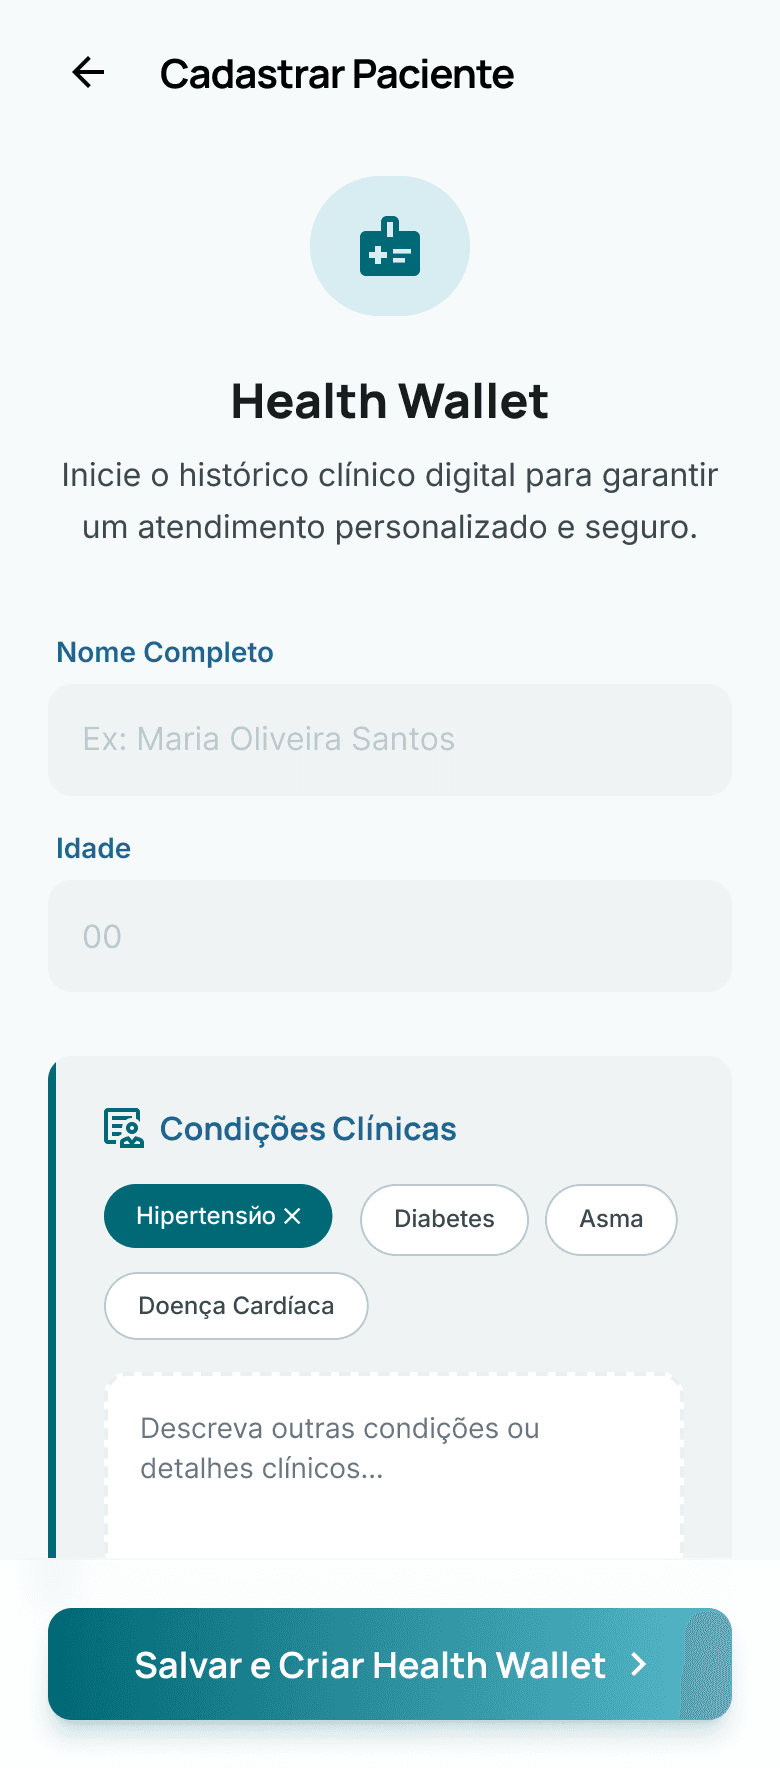This screenshot has width=780, height=1768.
Task: Select the Diabetes condition chip
Action: (x=444, y=1219)
